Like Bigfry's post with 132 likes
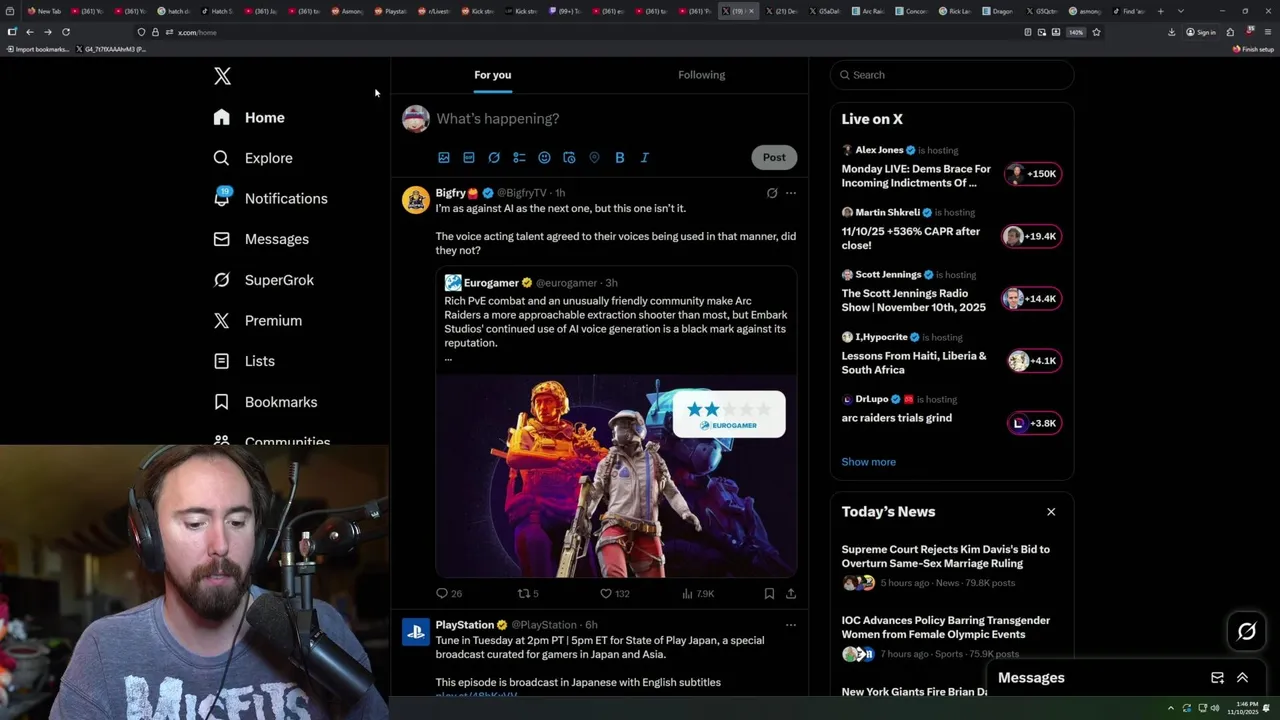 click(x=614, y=593)
